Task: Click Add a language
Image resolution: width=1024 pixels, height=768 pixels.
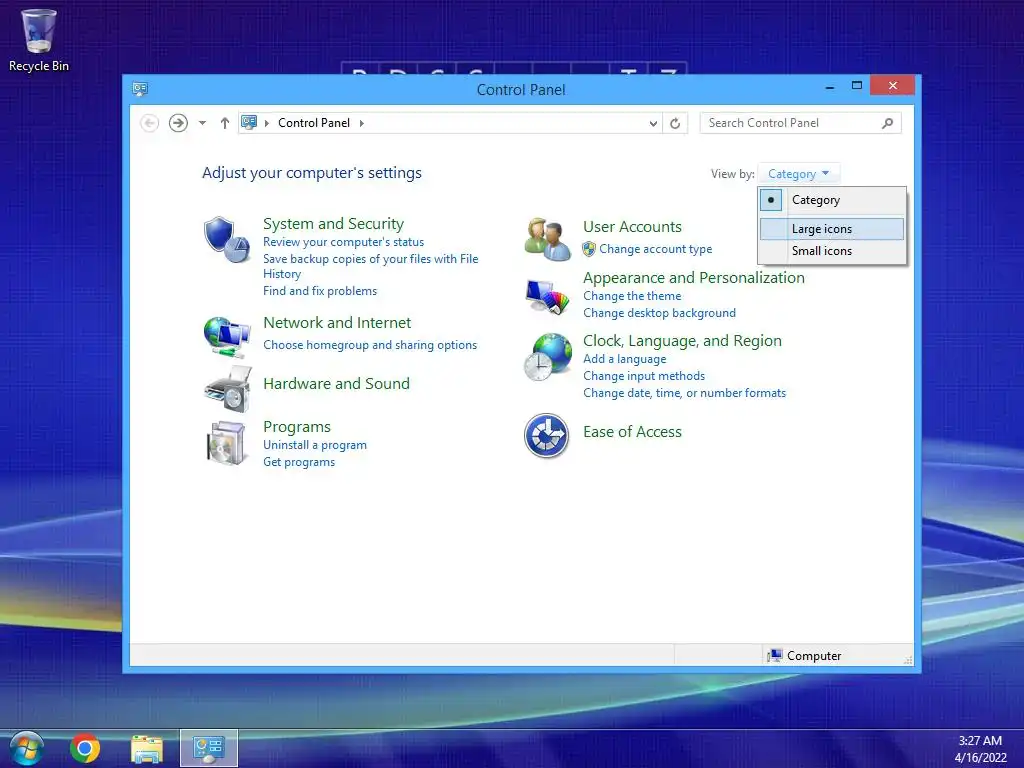Action: pyautogui.click(x=625, y=359)
